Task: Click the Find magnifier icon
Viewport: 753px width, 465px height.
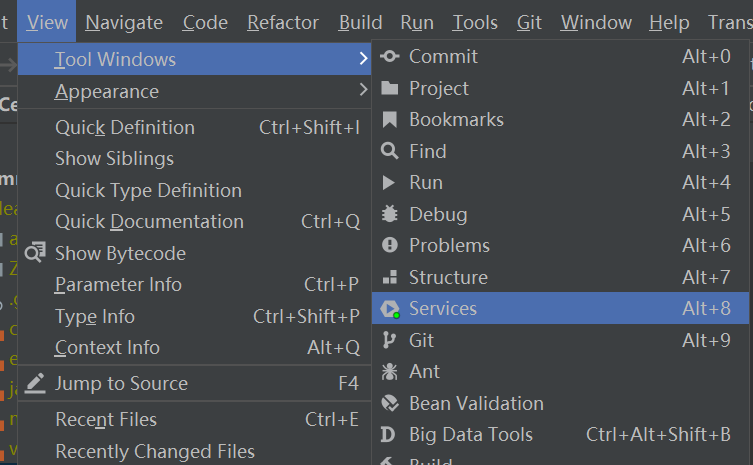Action: click(x=390, y=152)
